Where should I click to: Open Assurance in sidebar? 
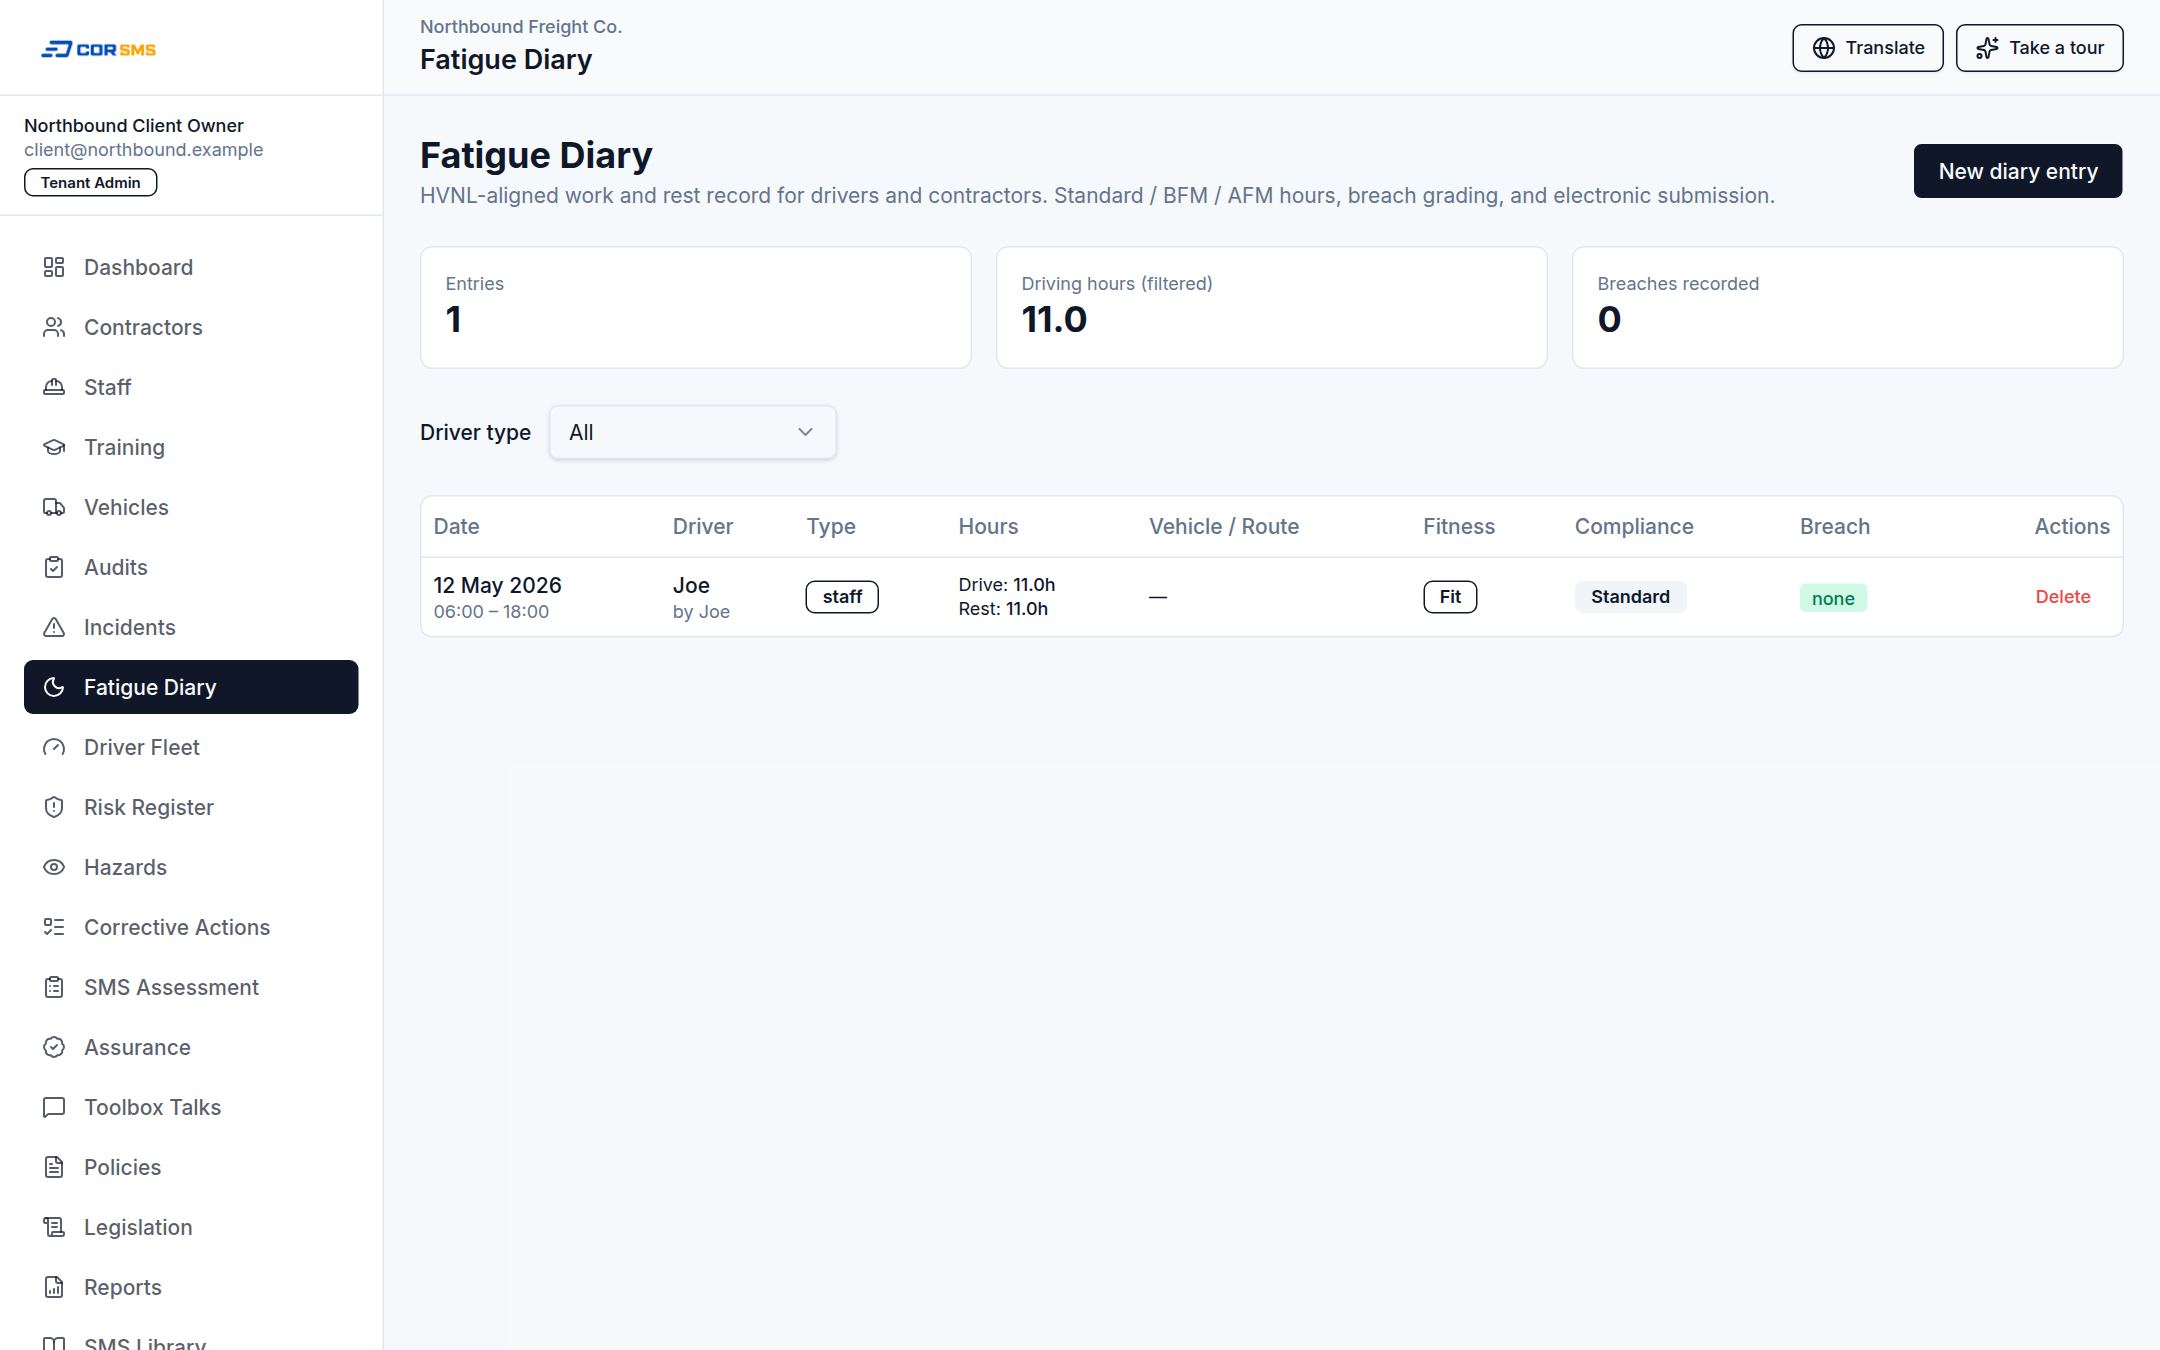click(191, 1047)
